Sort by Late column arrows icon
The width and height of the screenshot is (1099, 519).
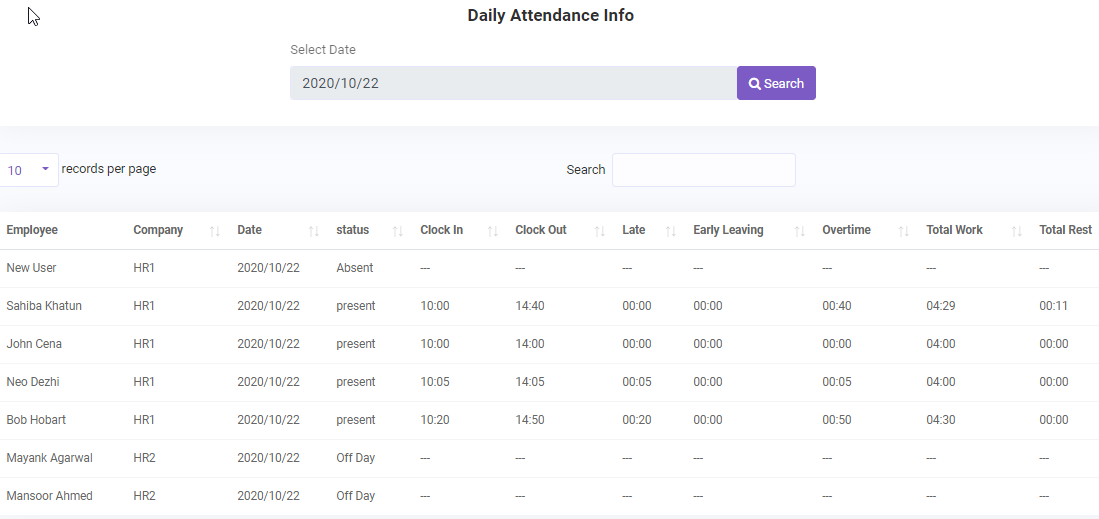tap(671, 231)
